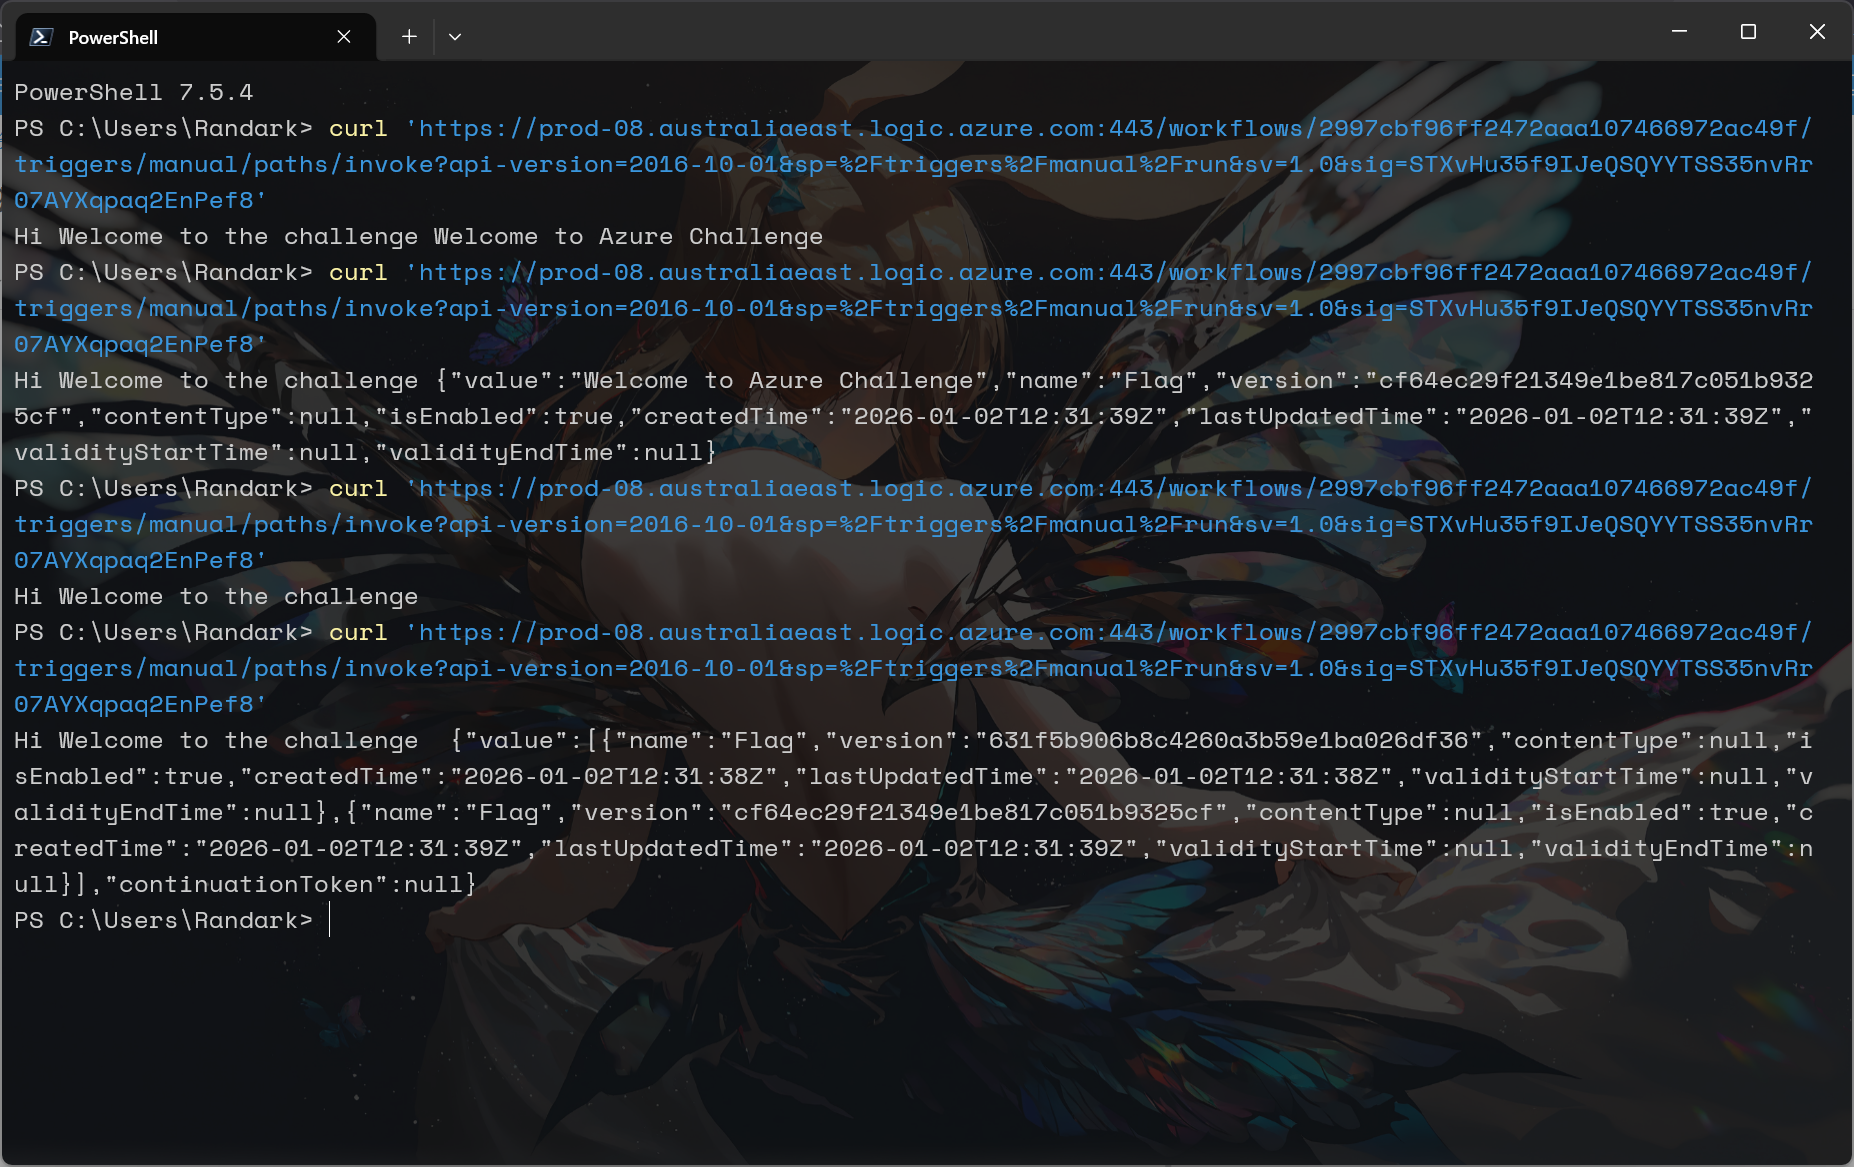
Task: Expand the new tab profile dropdown
Action: point(455,37)
